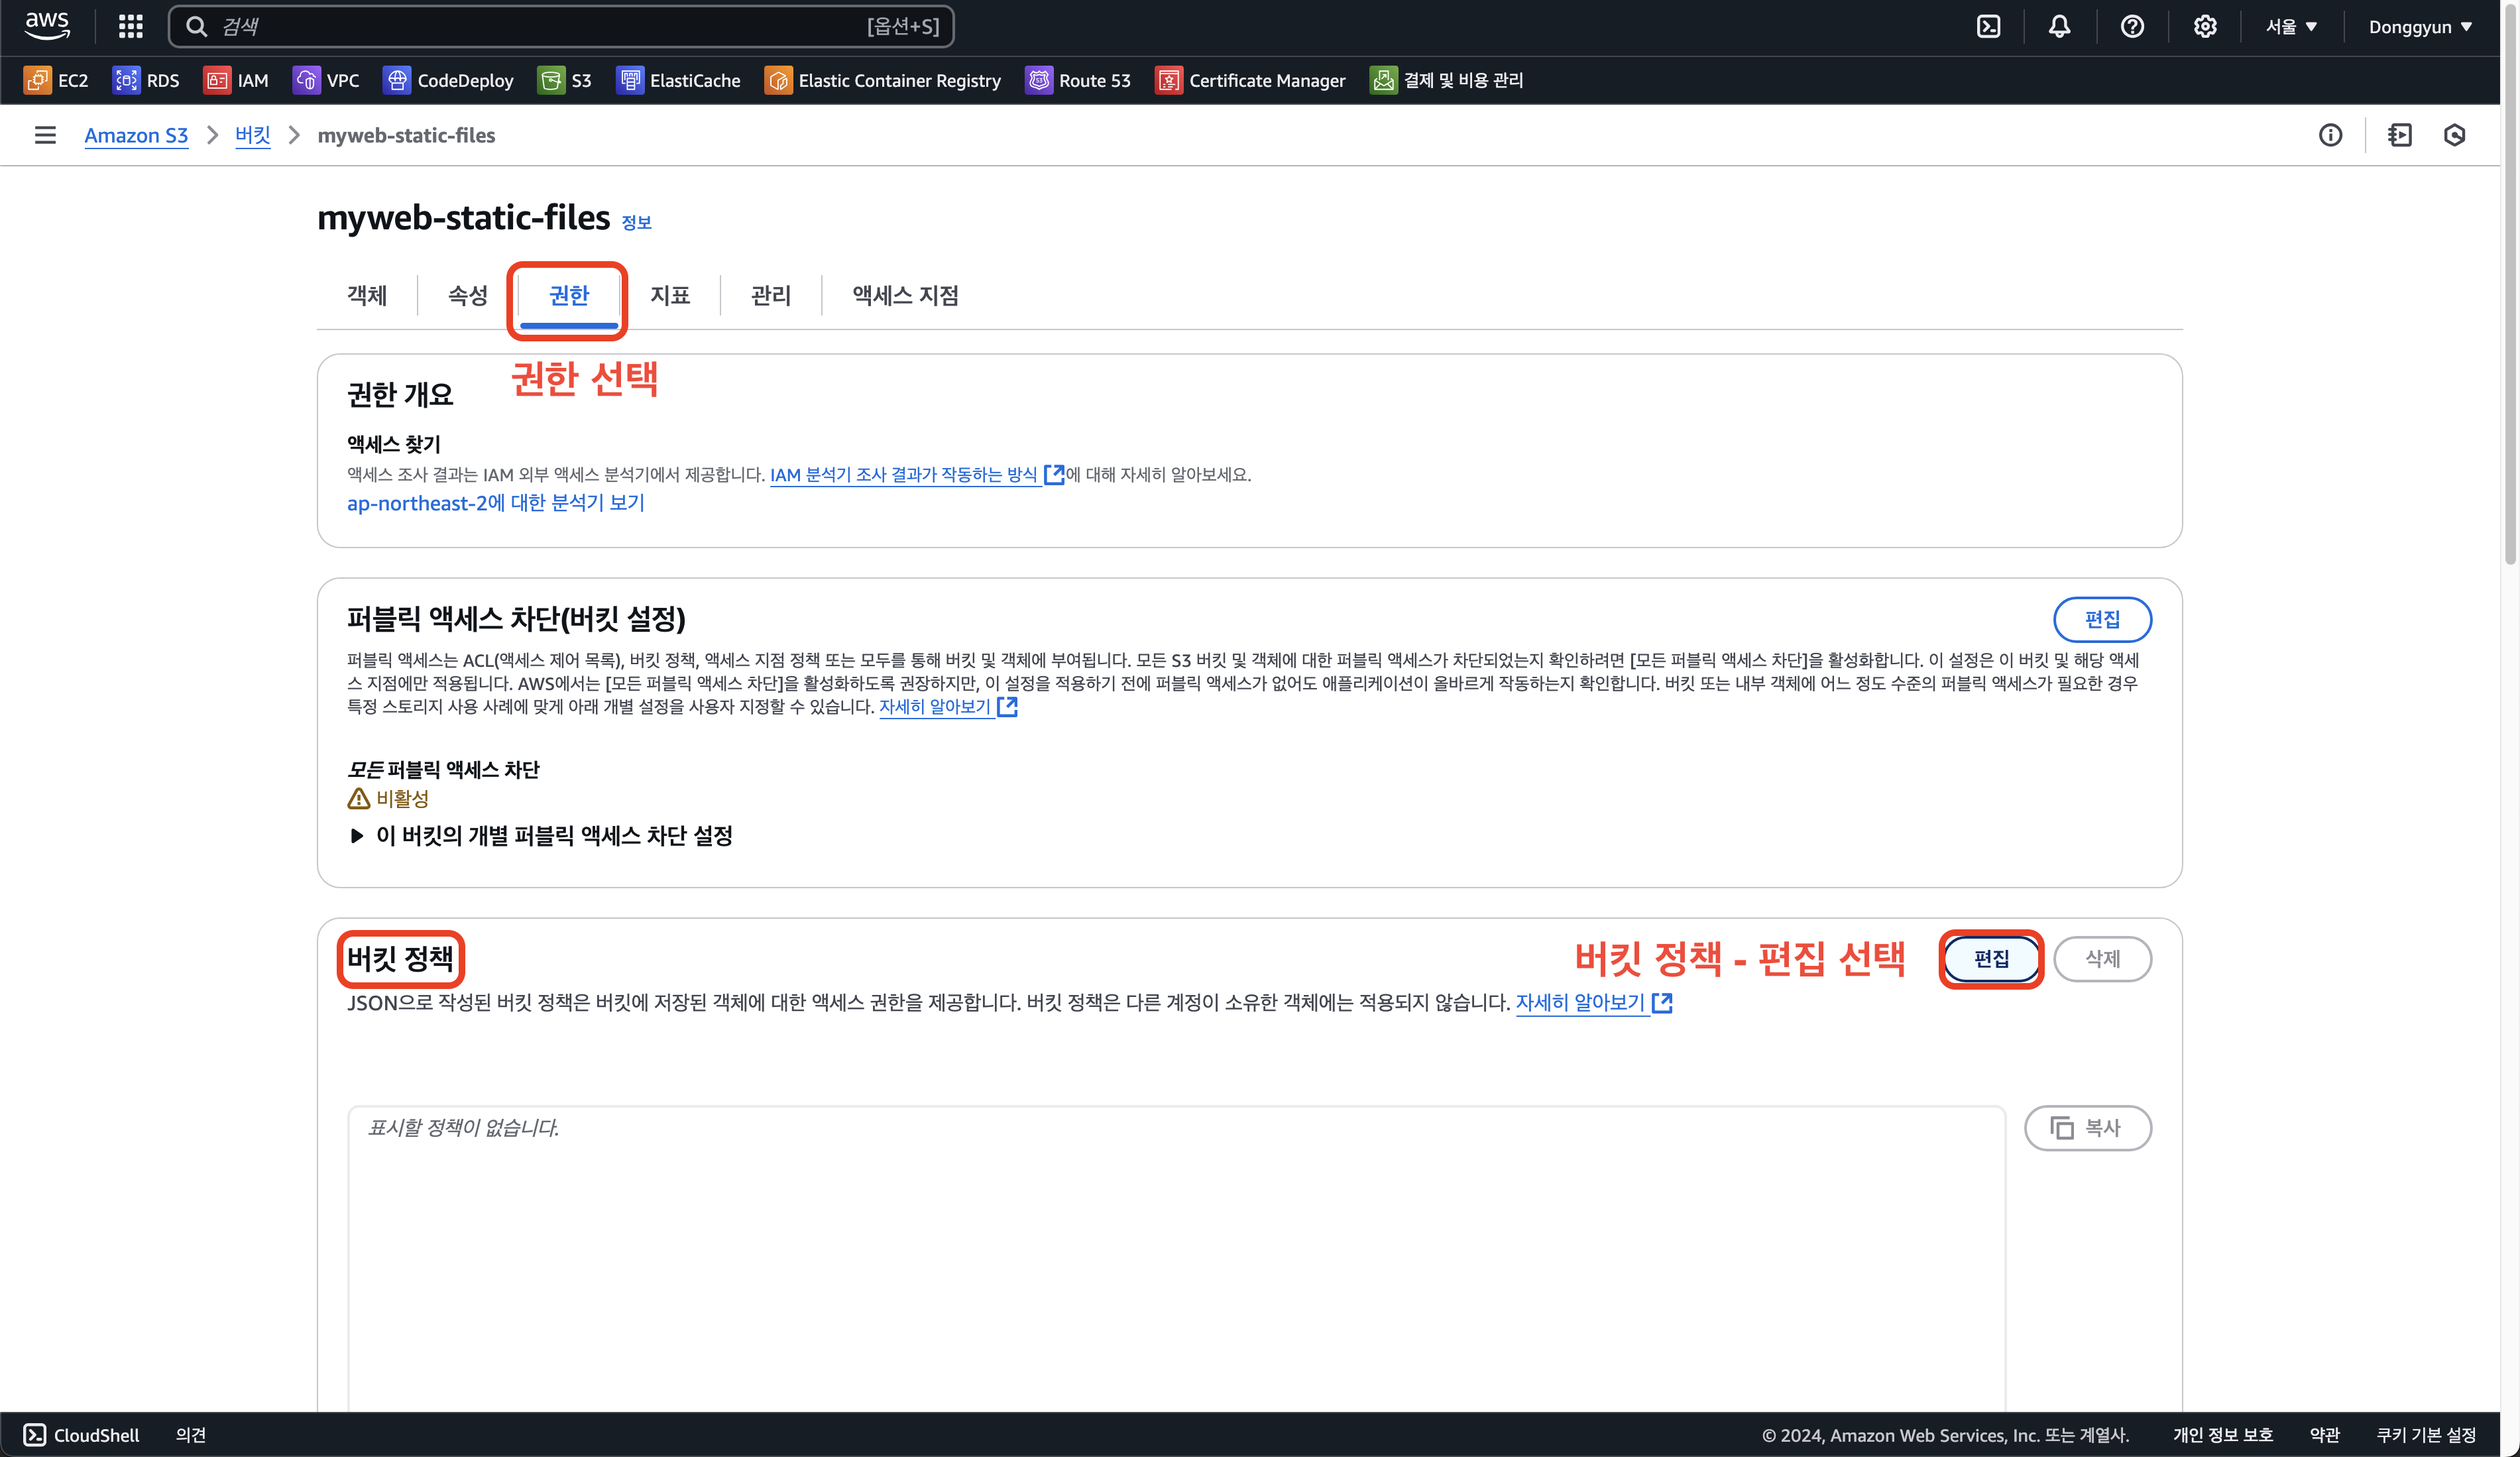This screenshot has height=1457, width=2520.
Task: Switch to the 액세스 지점 tab
Action: coord(905,295)
